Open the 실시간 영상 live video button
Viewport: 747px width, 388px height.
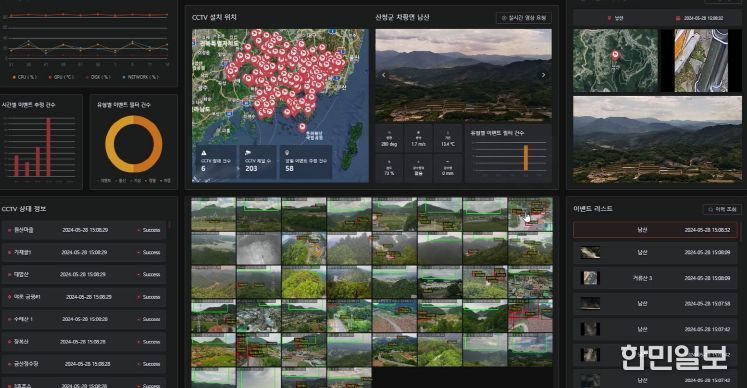524,18
